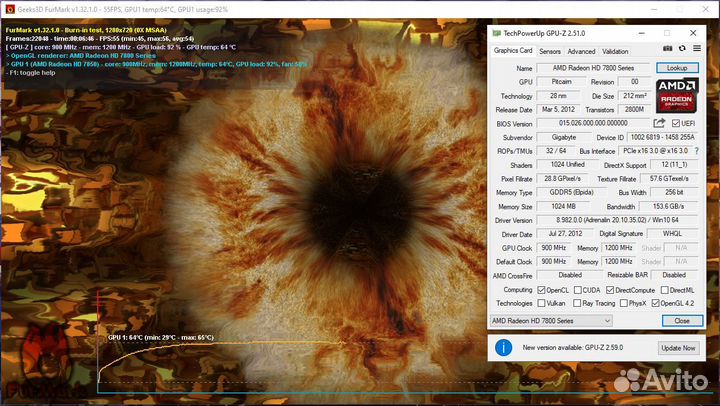This screenshot has height=406, width=720.
Task: Click the DirectX Support 12 (11_1) value
Action: click(x=674, y=164)
